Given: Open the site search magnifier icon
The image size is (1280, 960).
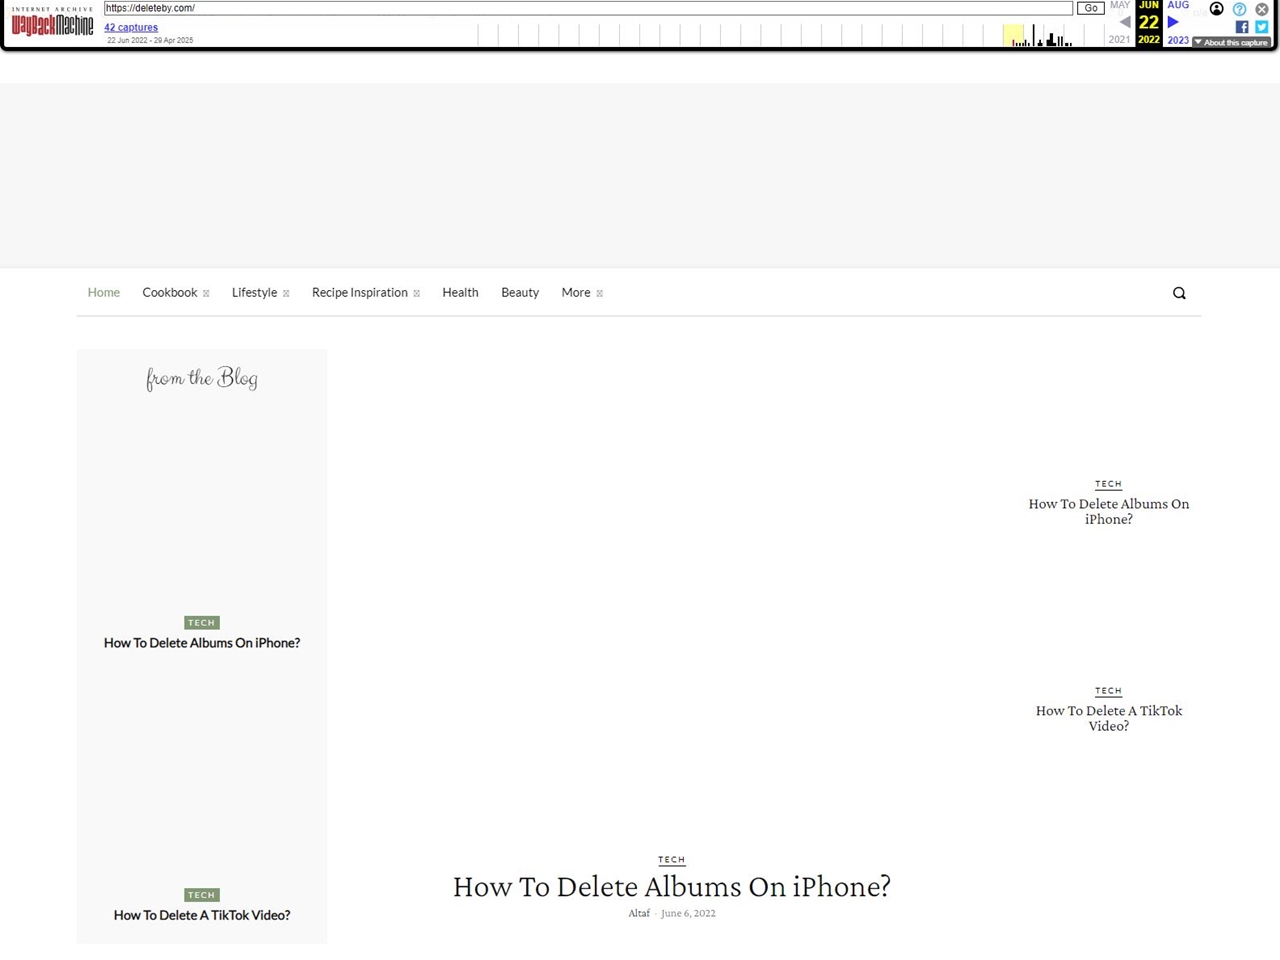Looking at the screenshot, I should click(x=1179, y=293).
